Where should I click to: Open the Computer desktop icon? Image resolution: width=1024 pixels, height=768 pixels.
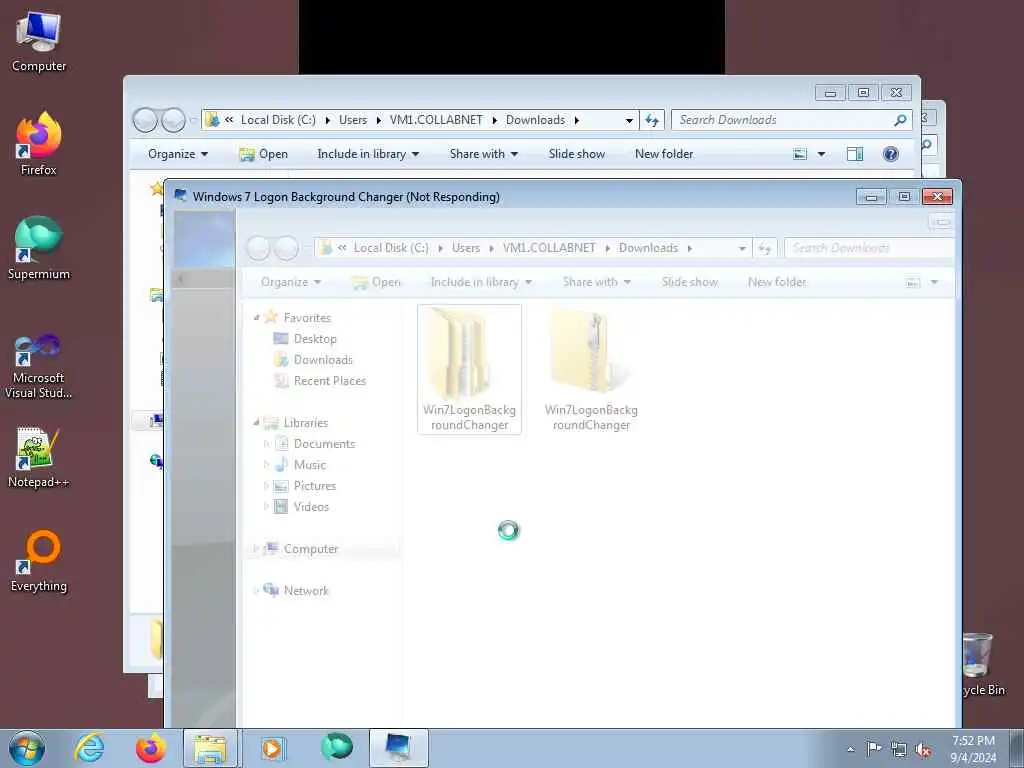click(x=39, y=42)
